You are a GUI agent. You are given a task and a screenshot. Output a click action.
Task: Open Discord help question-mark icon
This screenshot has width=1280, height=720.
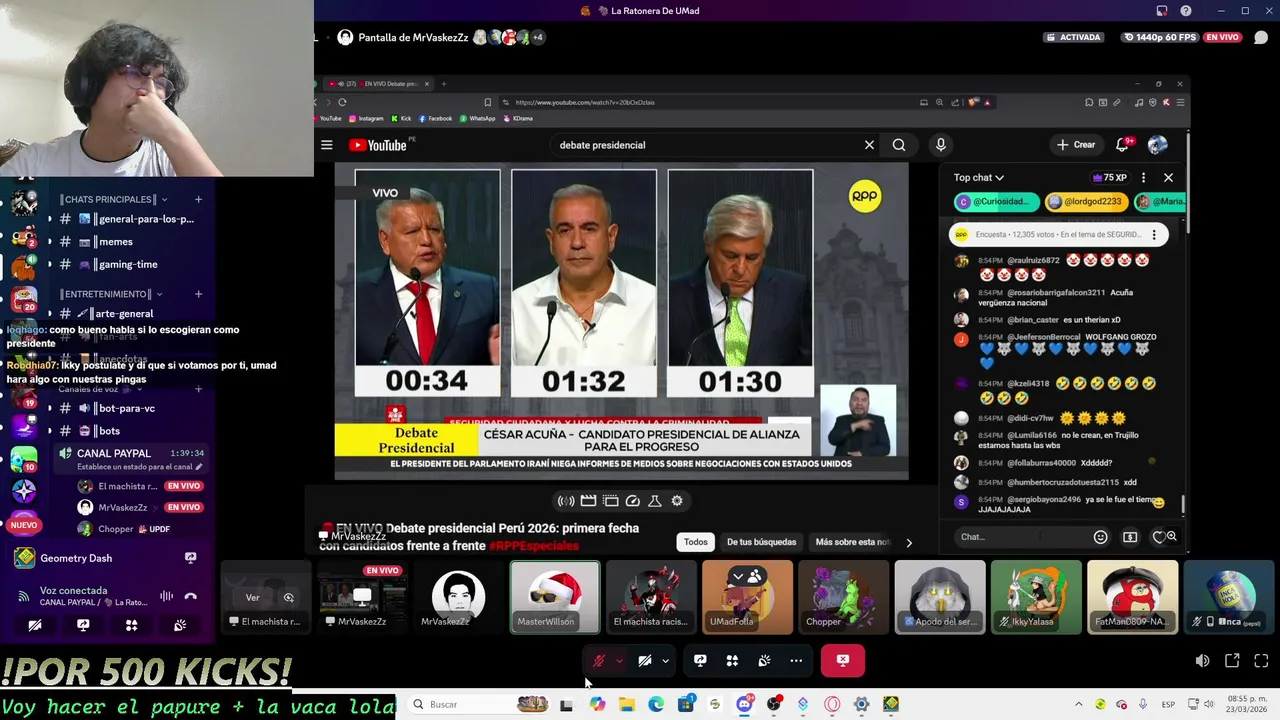pyautogui.click(x=1186, y=11)
